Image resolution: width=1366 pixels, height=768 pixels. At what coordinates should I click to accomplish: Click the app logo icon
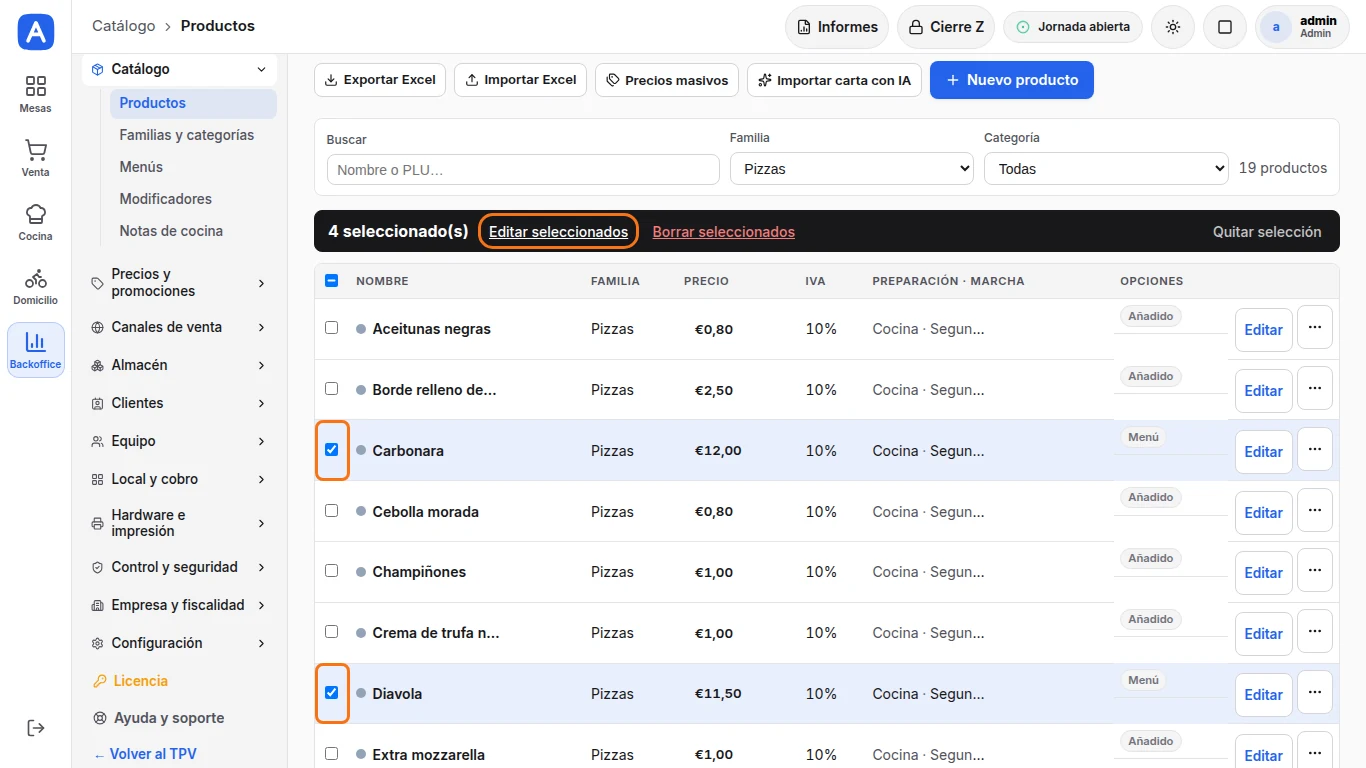[36, 32]
